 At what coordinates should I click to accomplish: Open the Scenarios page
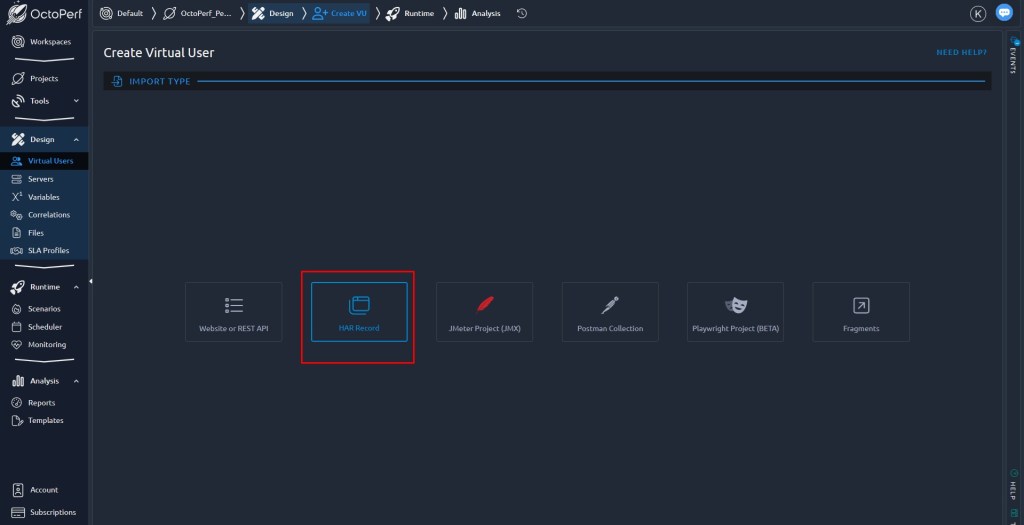click(44, 309)
